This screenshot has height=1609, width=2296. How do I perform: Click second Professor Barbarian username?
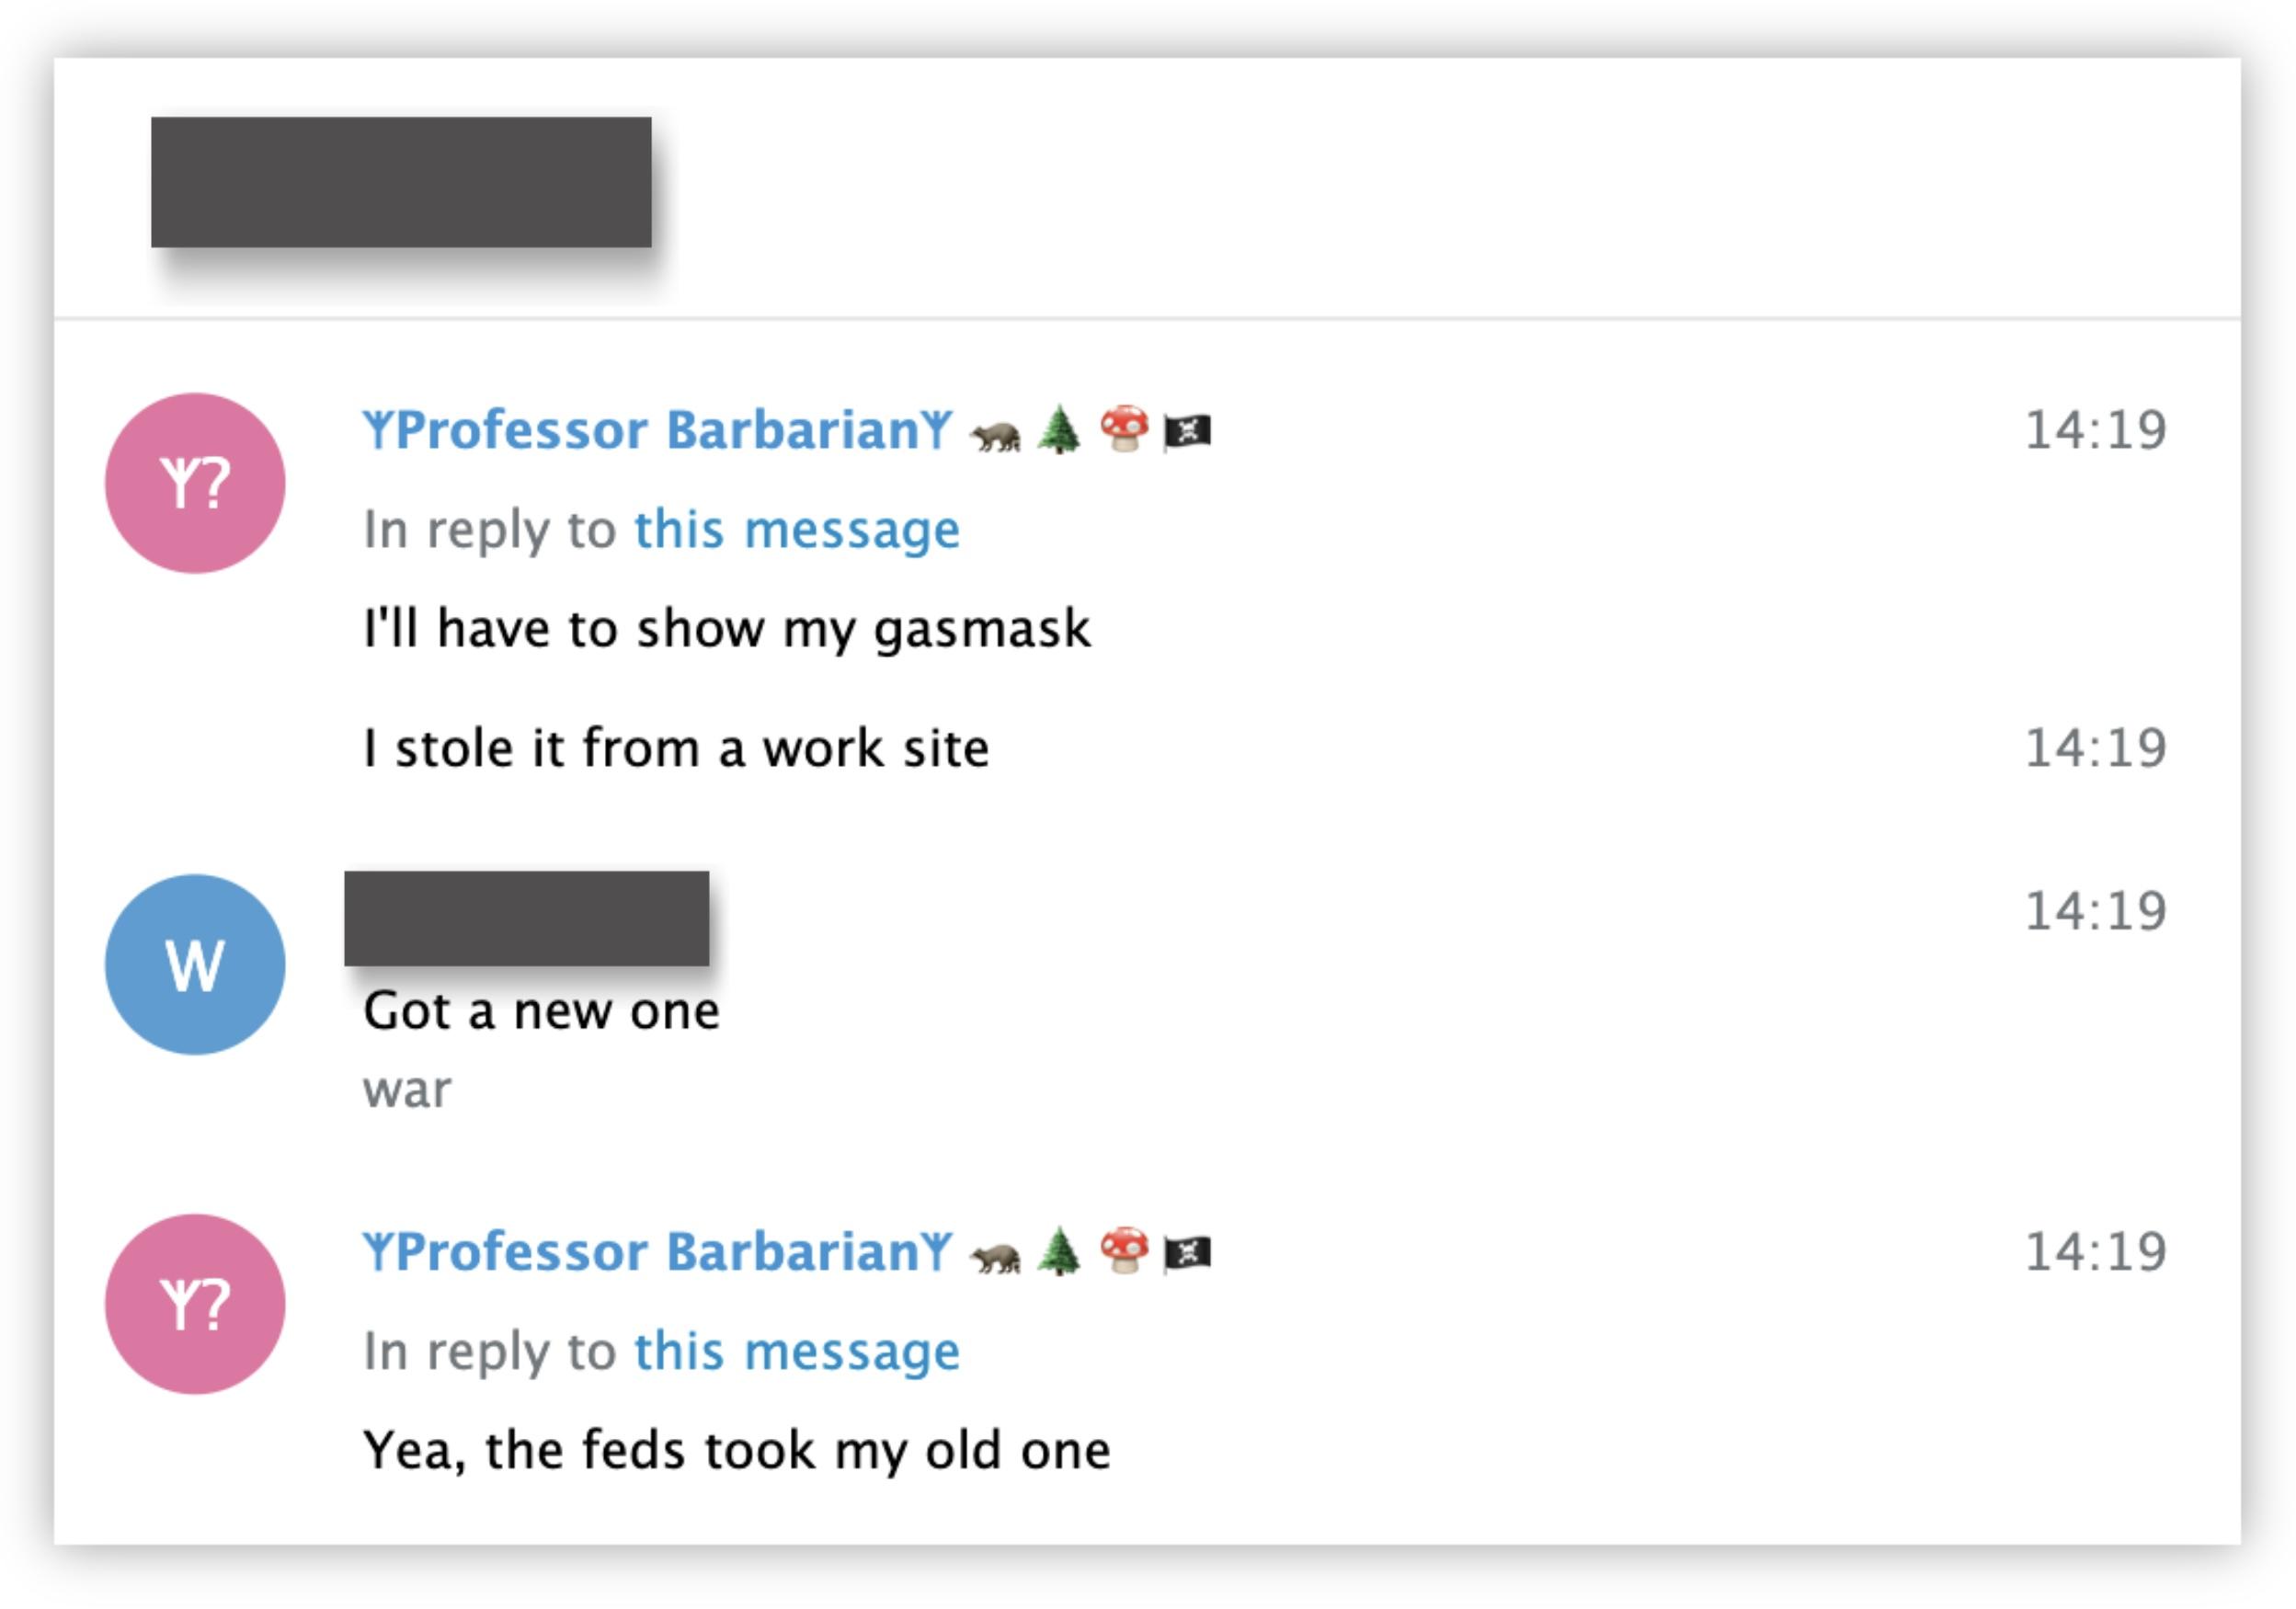658,1252
